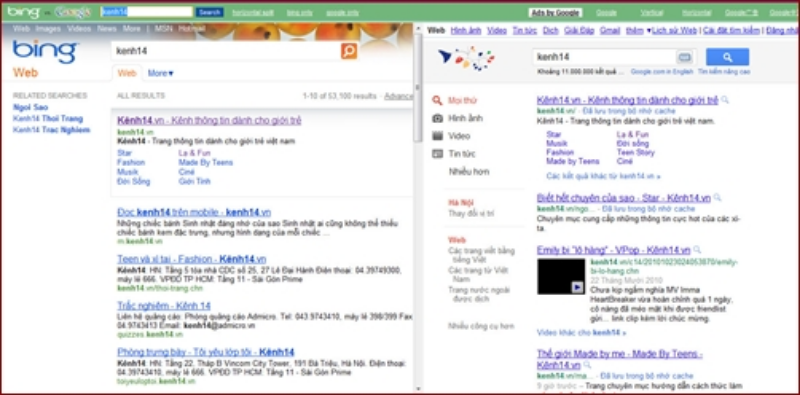
Task: Click the Bing logo
Action: click(x=45, y=52)
